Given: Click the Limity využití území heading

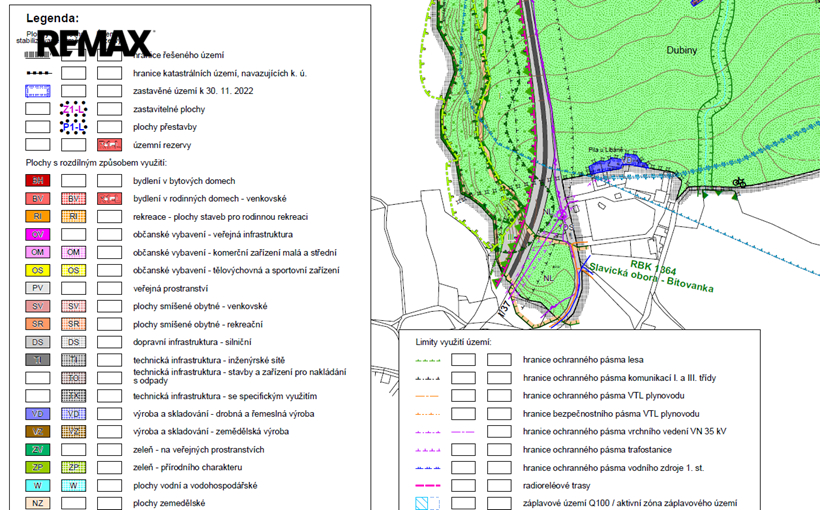Looking at the screenshot, I should [453, 342].
